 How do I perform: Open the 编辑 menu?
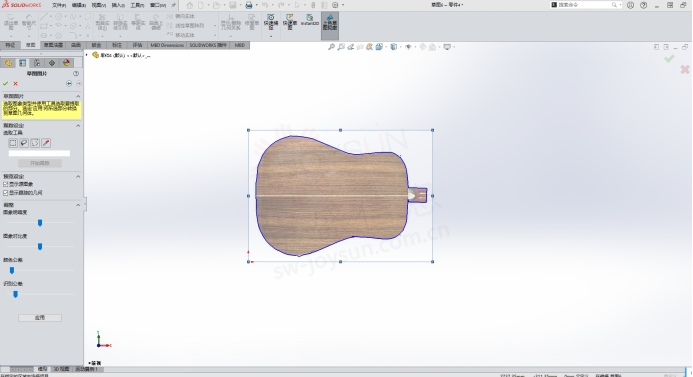(x=79, y=5)
